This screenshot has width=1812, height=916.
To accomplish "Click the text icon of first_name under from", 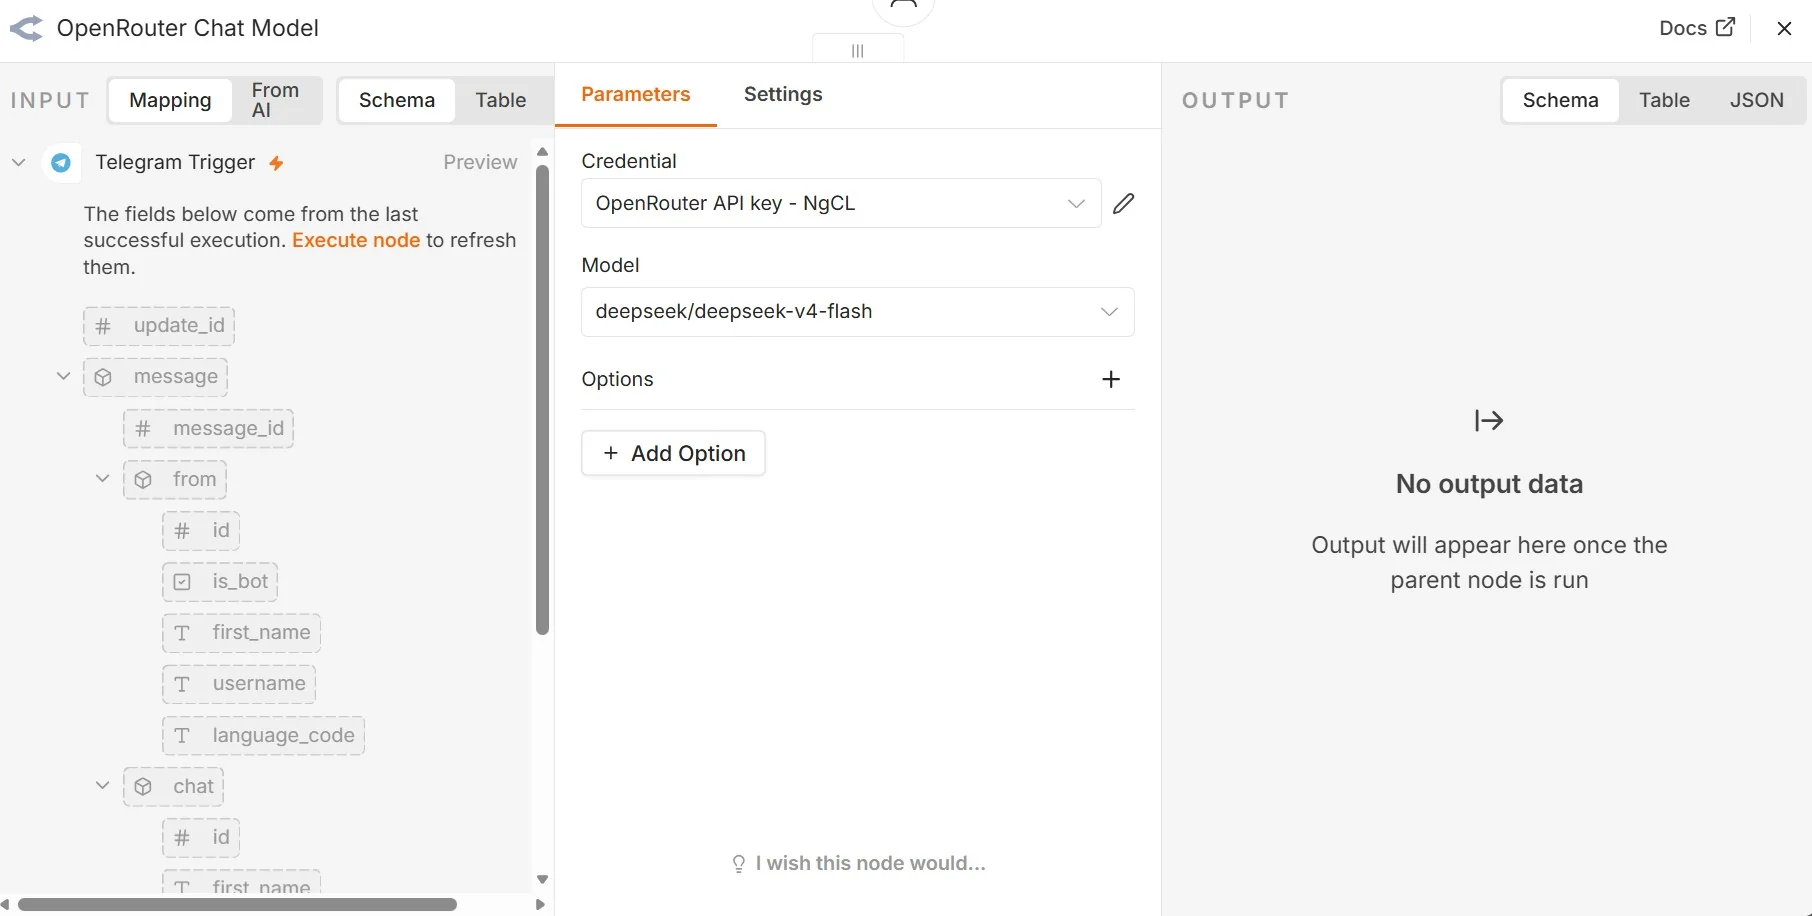I will 182,633.
